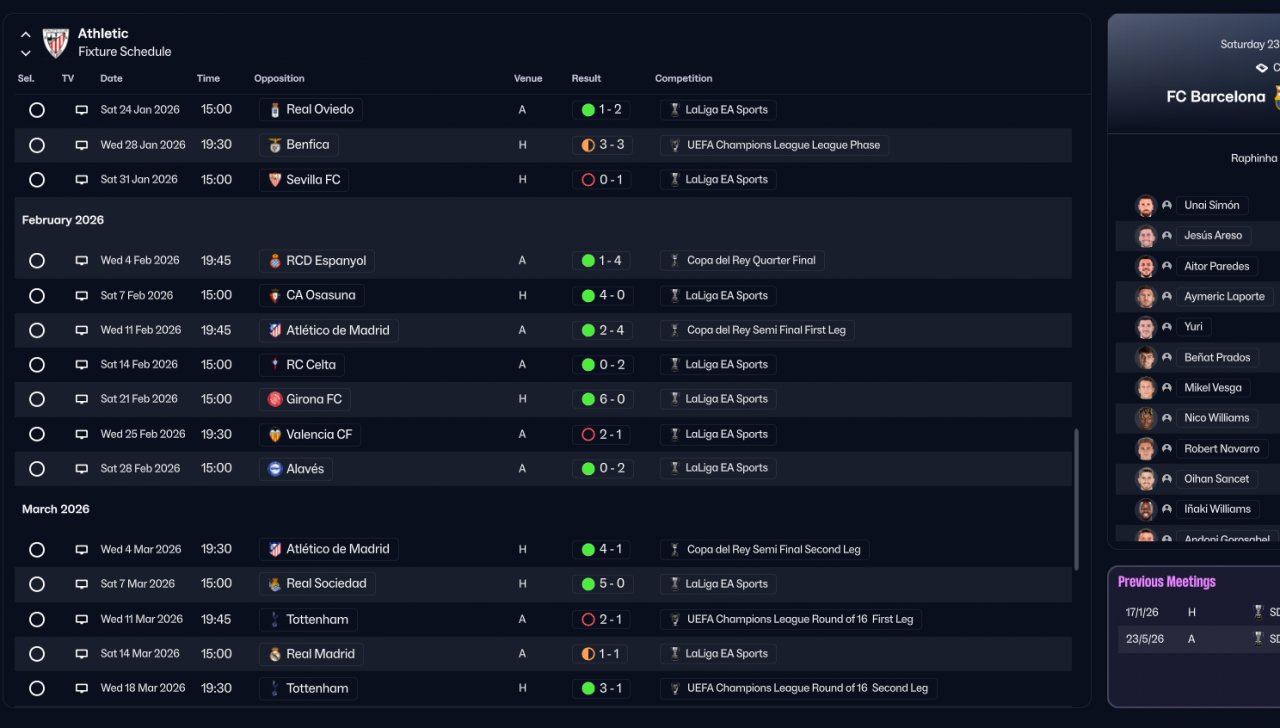Click the TV icon in Real Sociedad row
This screenshot has width=1280, height=728.
[82, 584]
